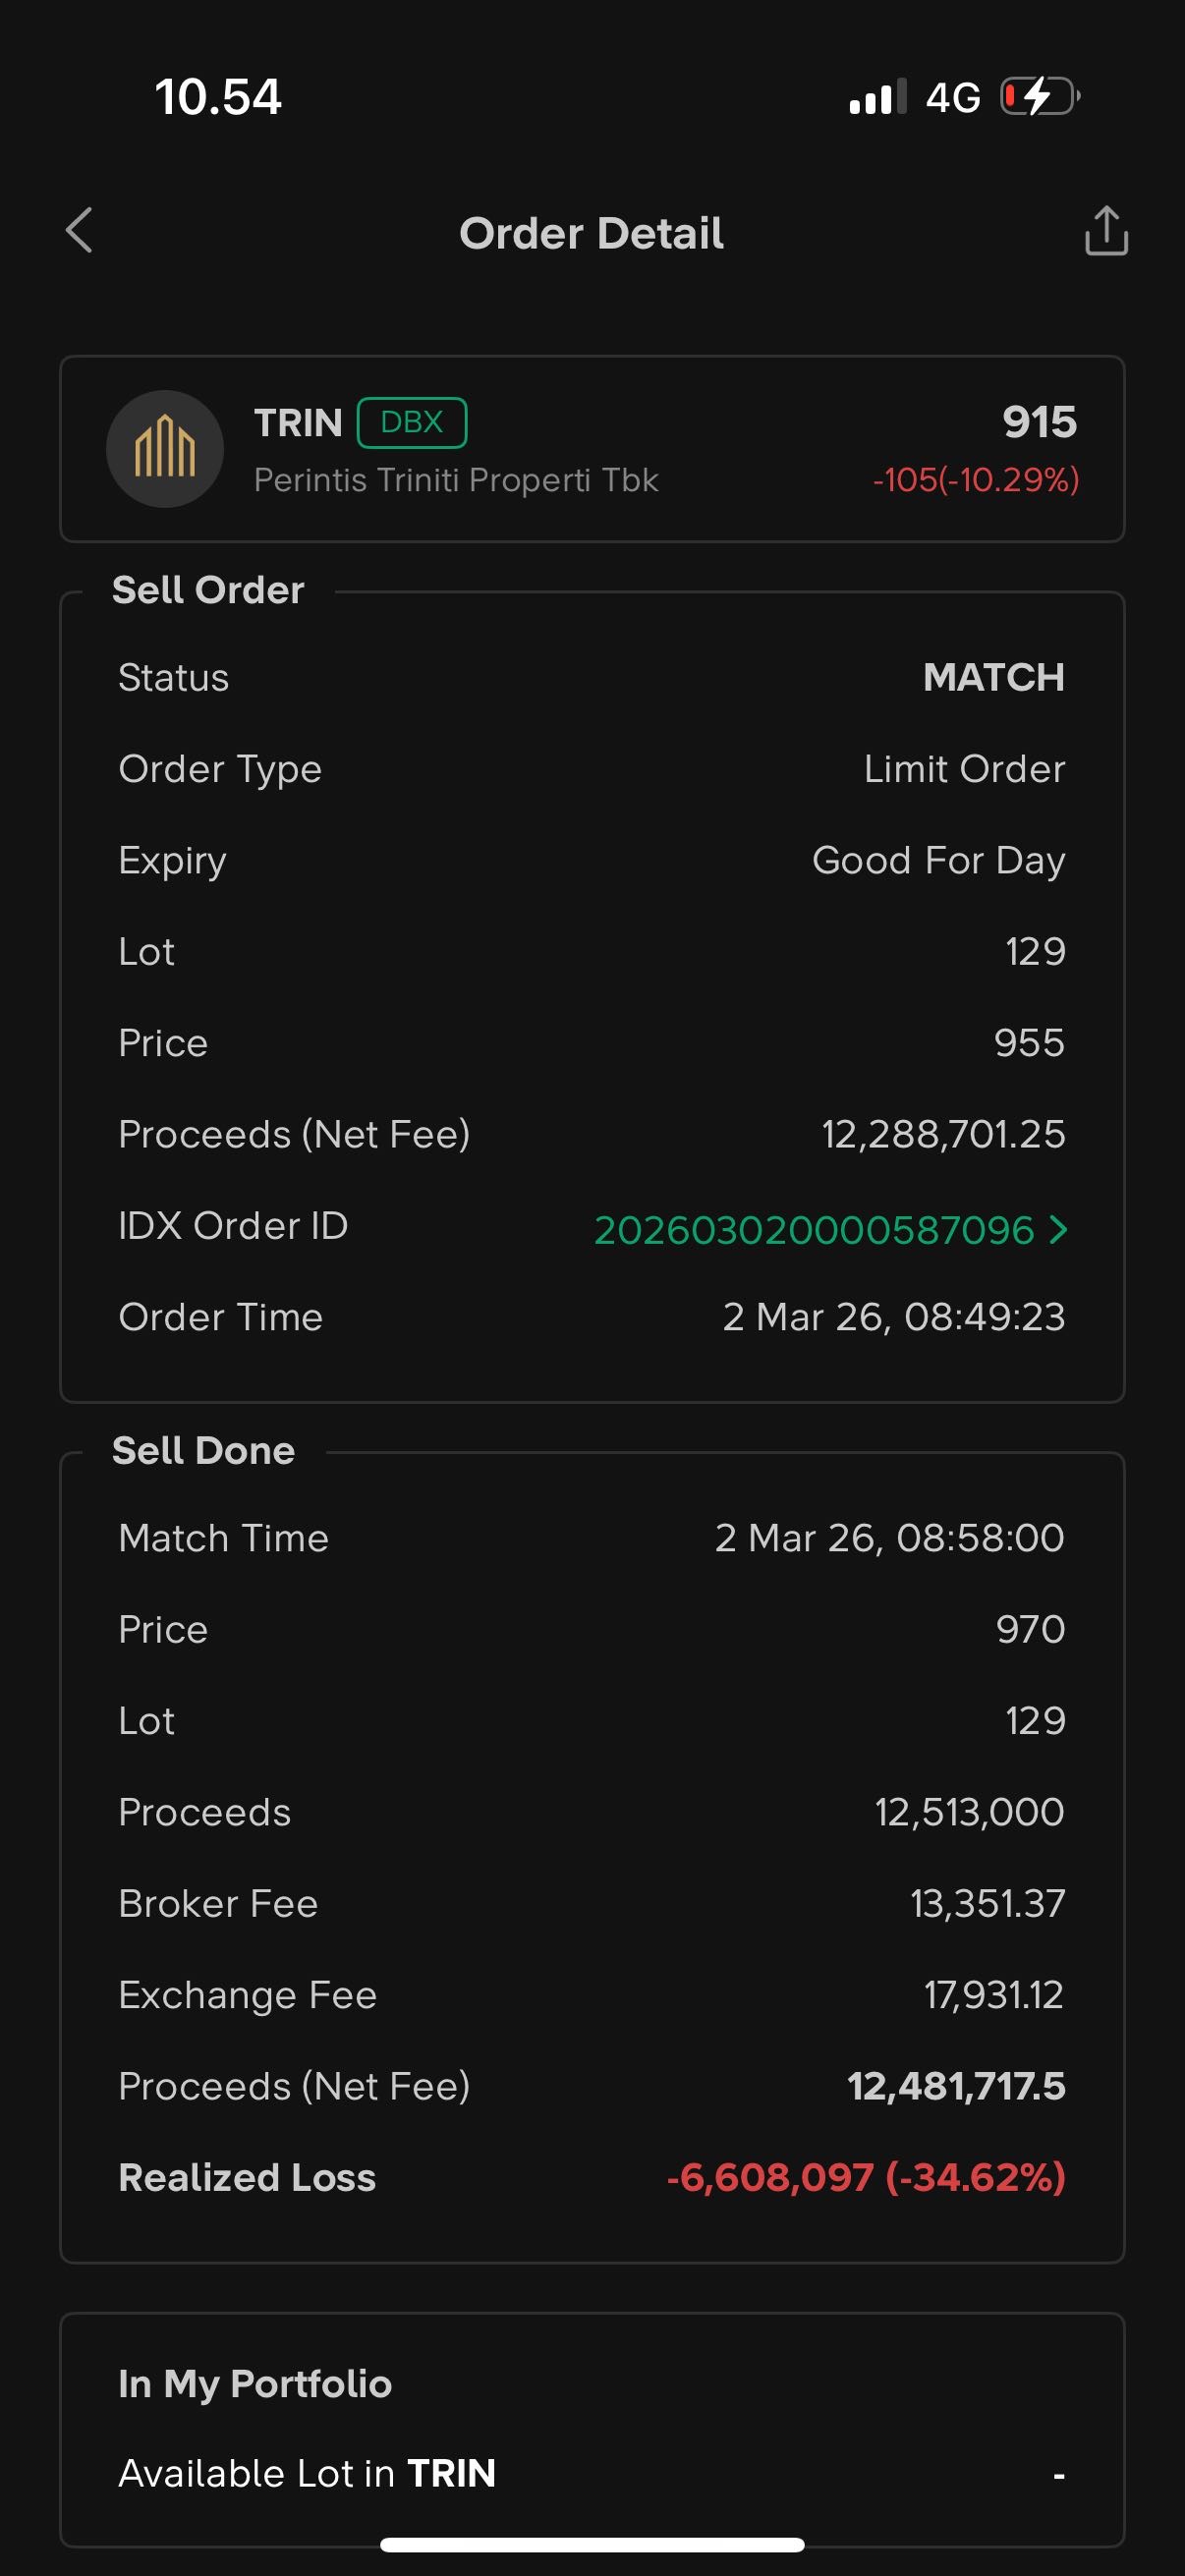Tap the share icon
This screenshot has width=1185, height=2576.
1106,231
